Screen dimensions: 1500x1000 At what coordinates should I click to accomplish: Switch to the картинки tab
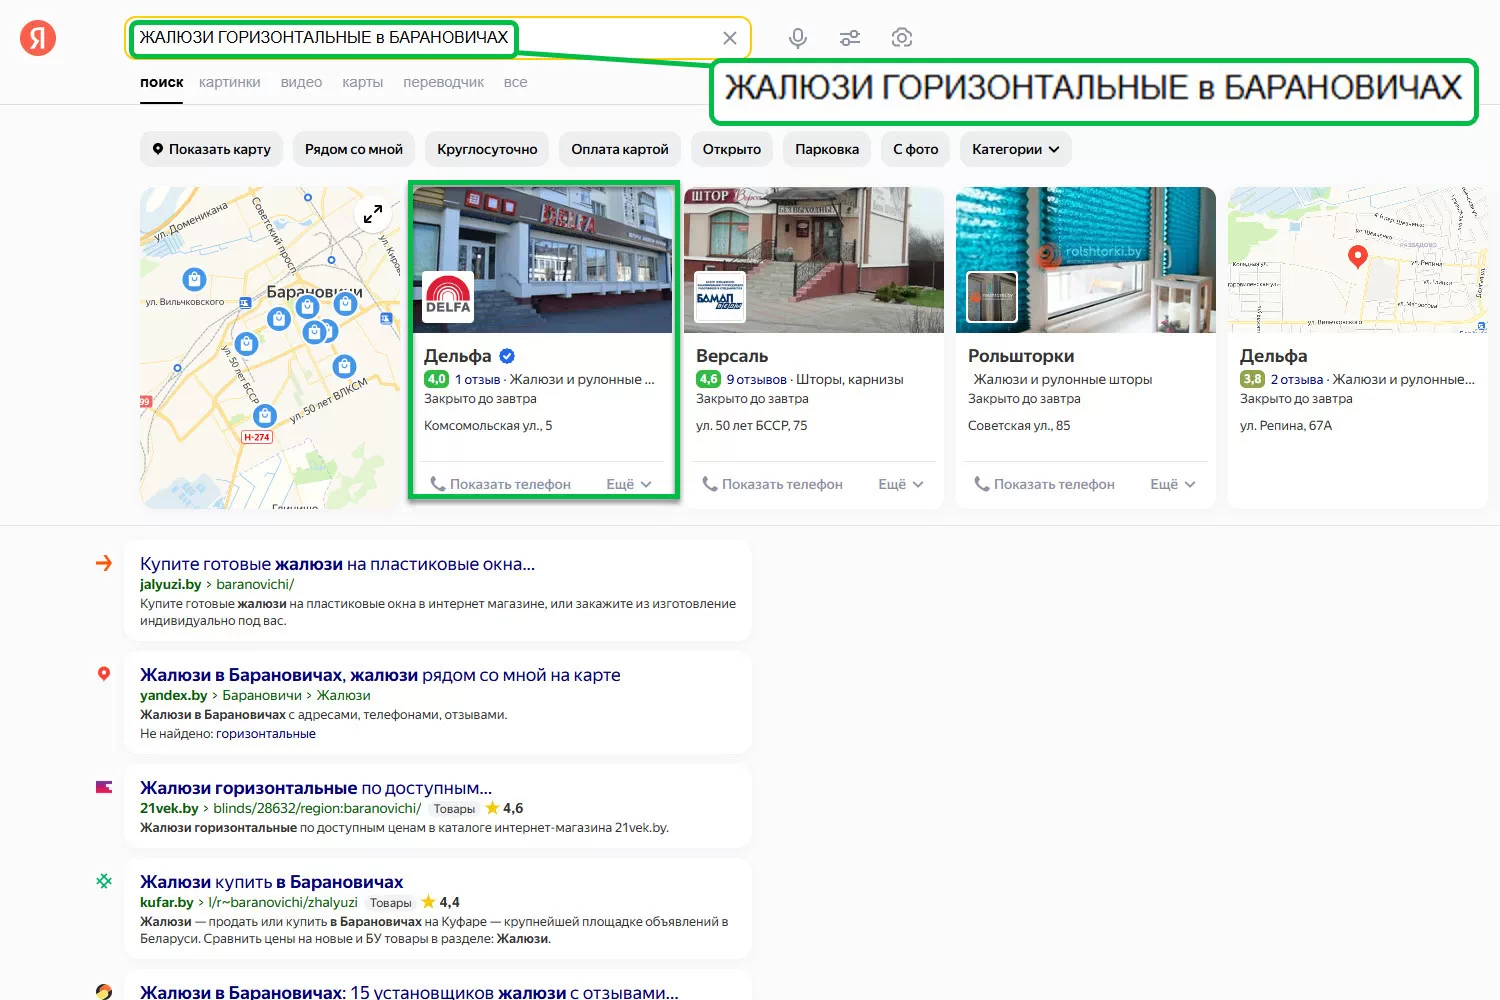point(229,82)
